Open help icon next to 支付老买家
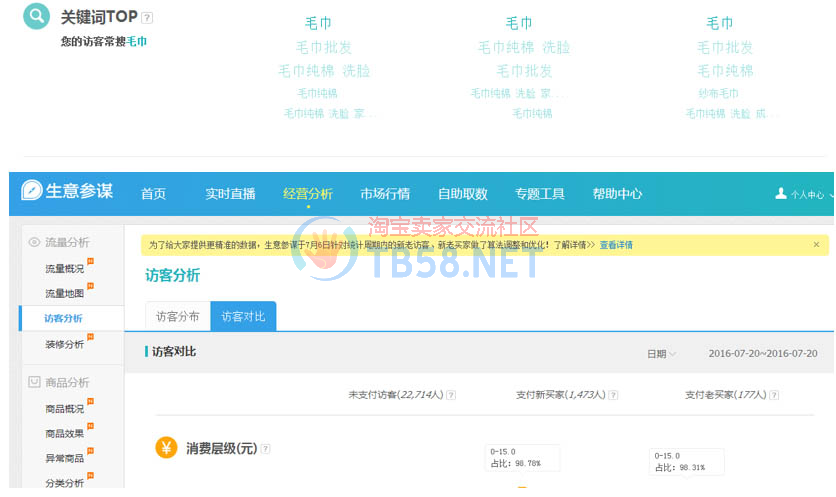Image resolution: width=836 pixels, height=497 pixels. (x=774, y=395)
